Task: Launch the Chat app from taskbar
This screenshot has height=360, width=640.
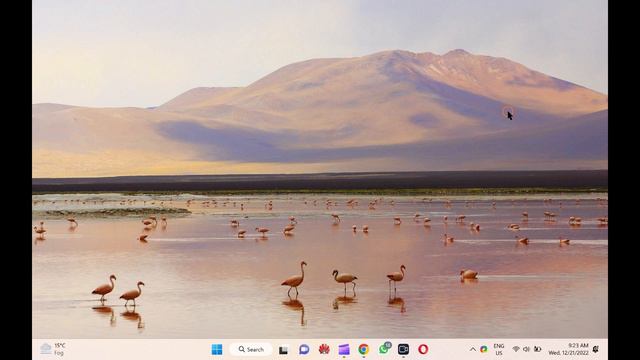Action: click(304, 349)
